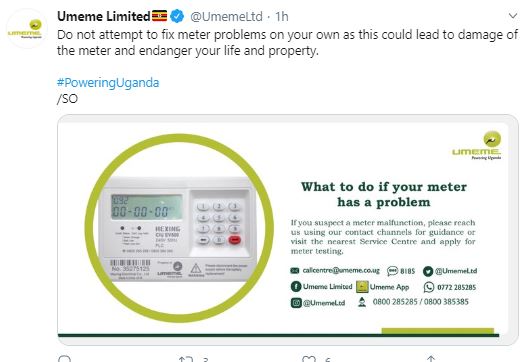This screenshot has width=532, height=362.
Task: Click the Umeme App icon
Action: [362, 287]
